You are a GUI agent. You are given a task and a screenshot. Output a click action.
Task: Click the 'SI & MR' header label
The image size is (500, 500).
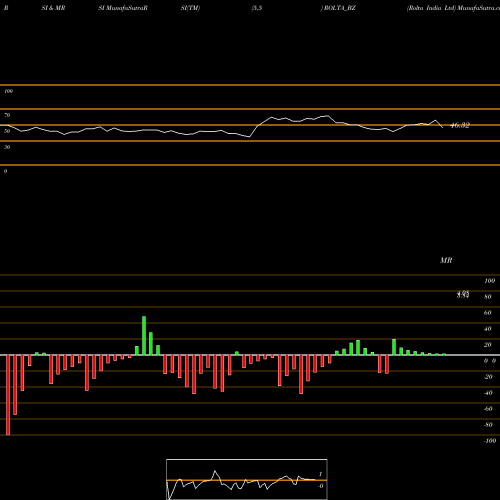pyautogui.click(x=53, y=8)
